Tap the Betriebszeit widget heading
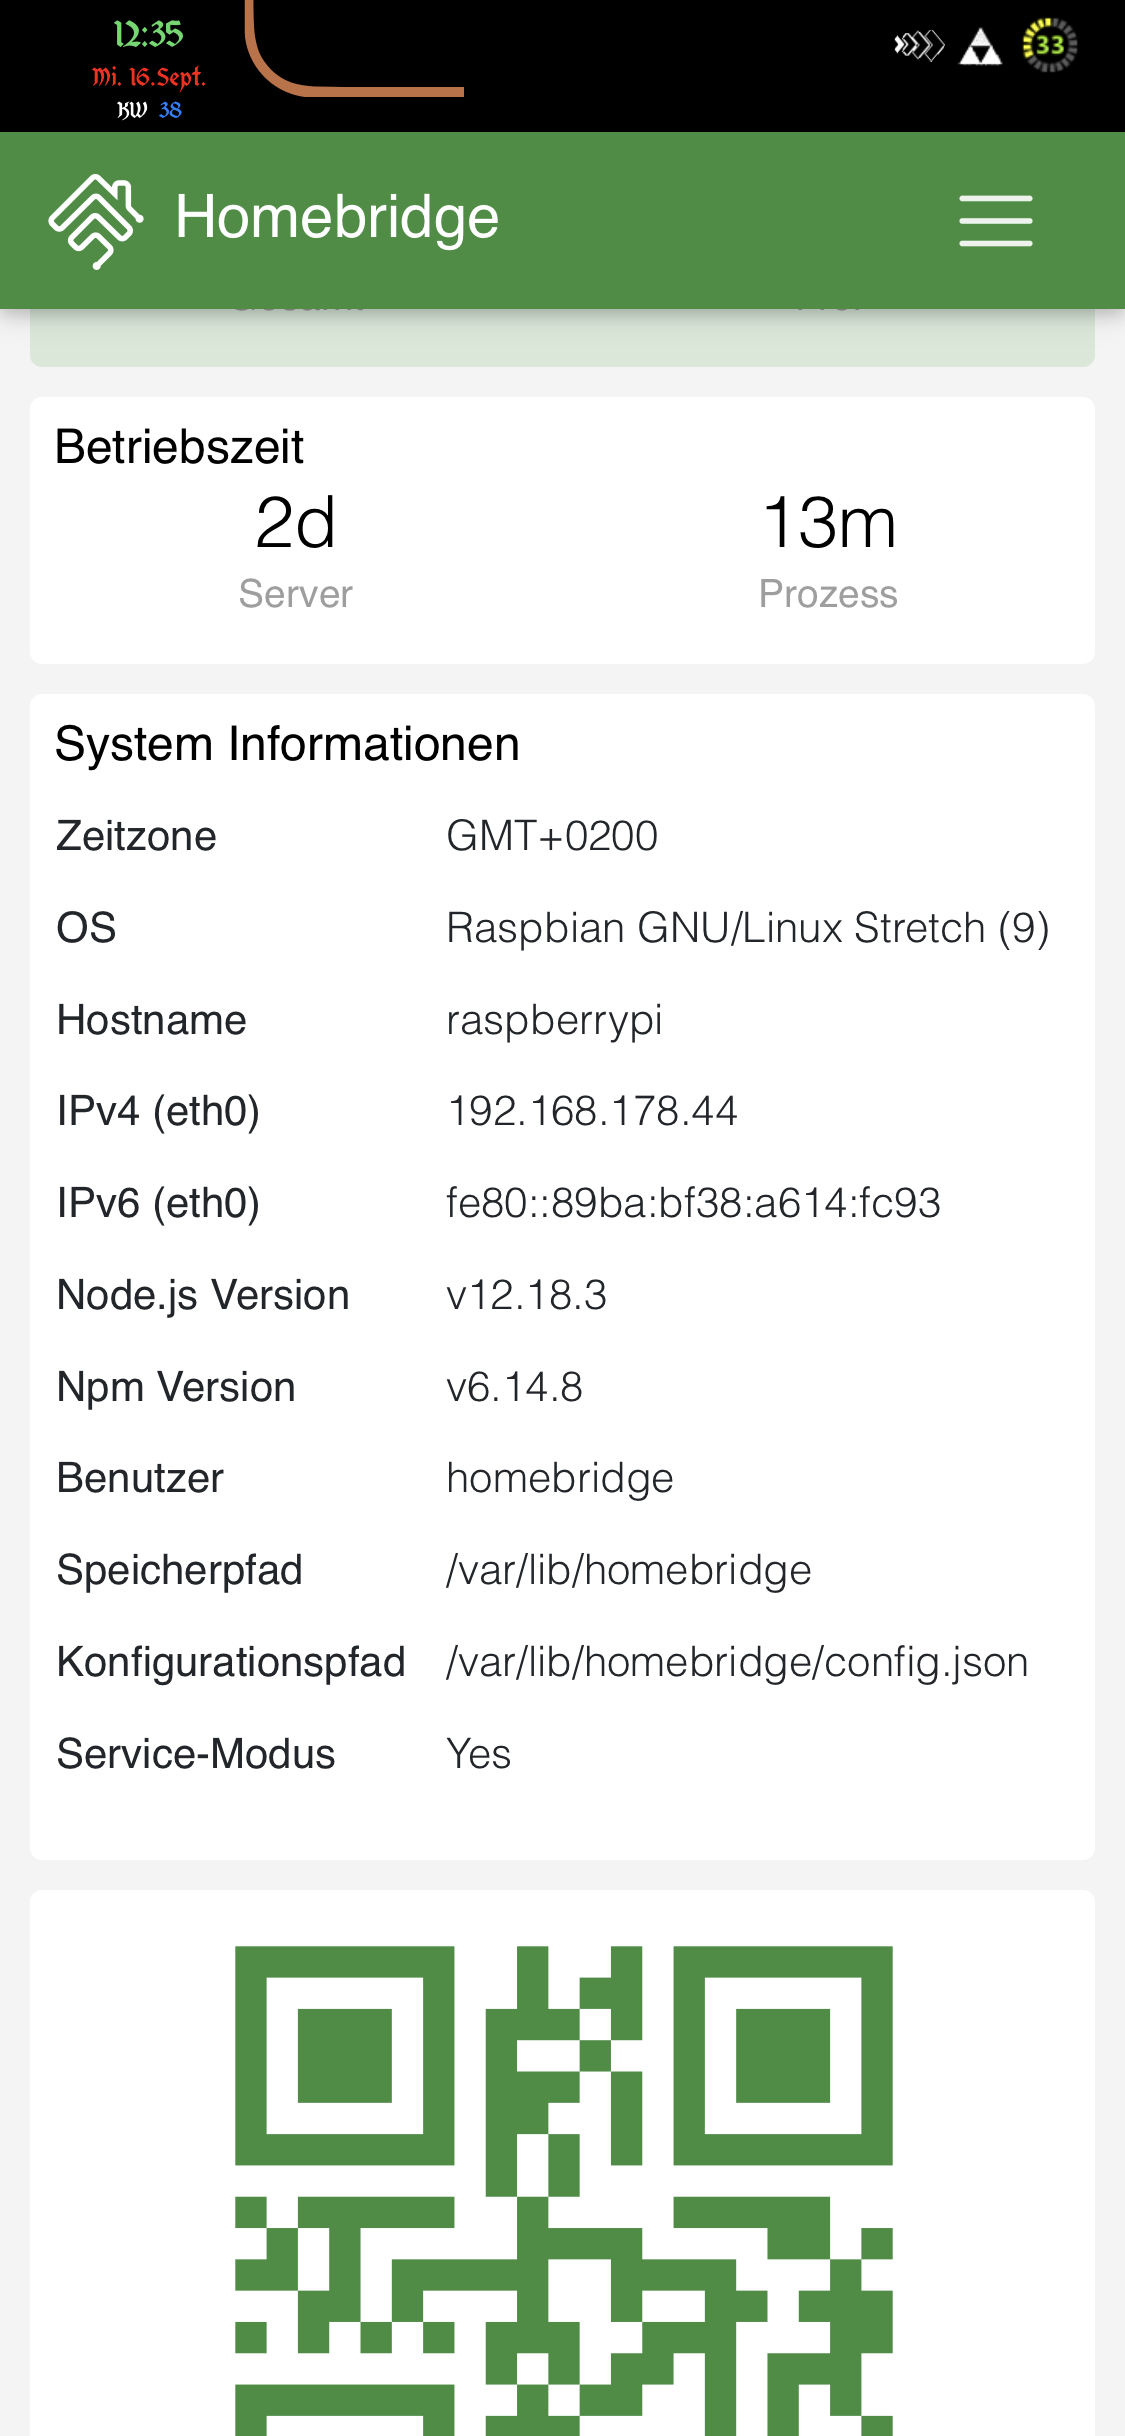This screenshot has width=1125, height=2436. [x=179, y=446]
